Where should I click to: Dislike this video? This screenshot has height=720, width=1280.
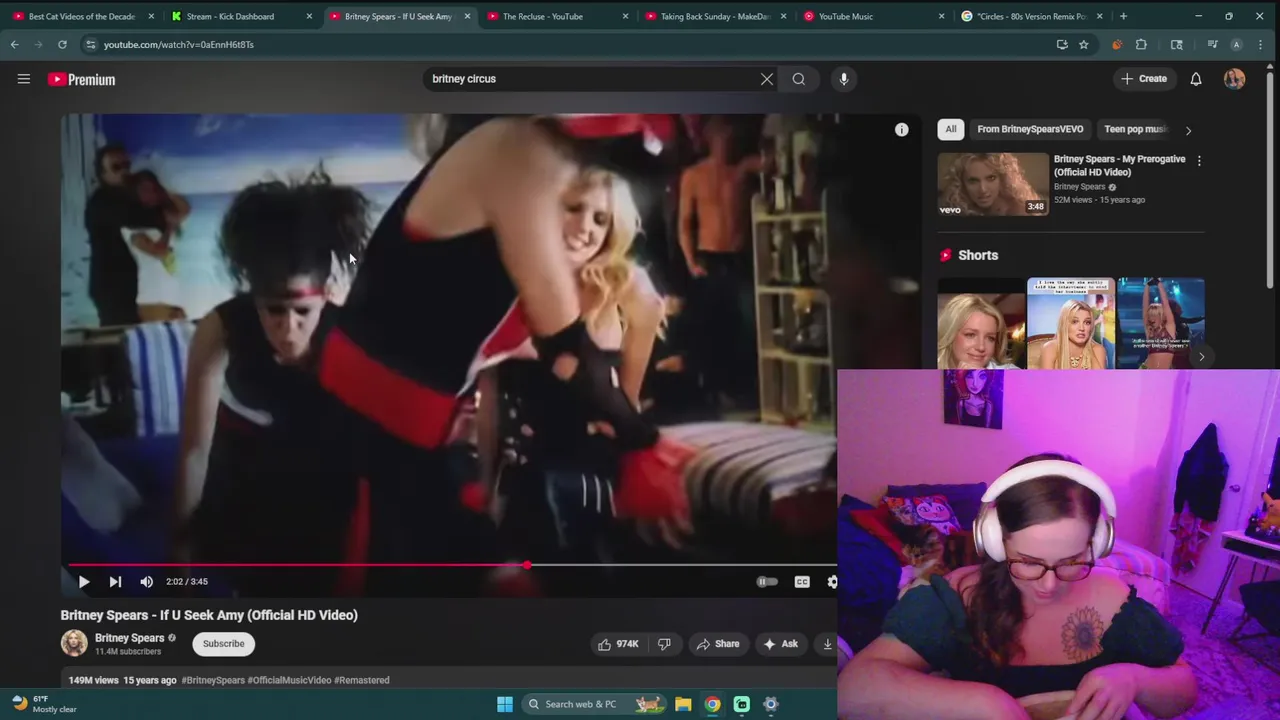[x=664, y=644]
